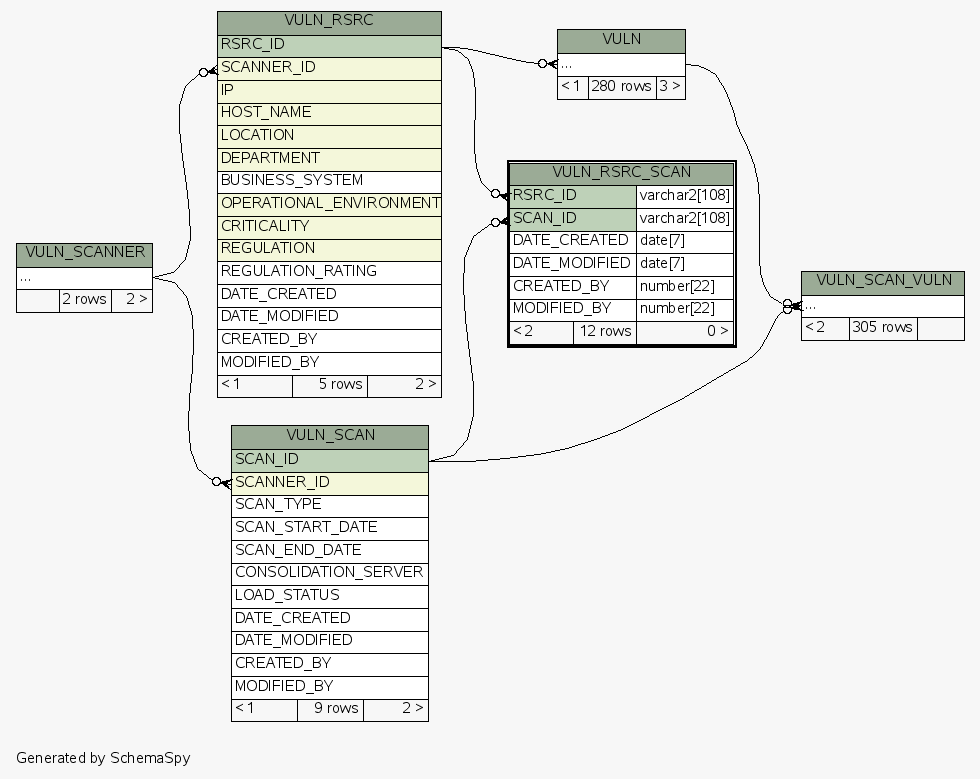Select the VULN_SCANNER table header

point(84,254)
